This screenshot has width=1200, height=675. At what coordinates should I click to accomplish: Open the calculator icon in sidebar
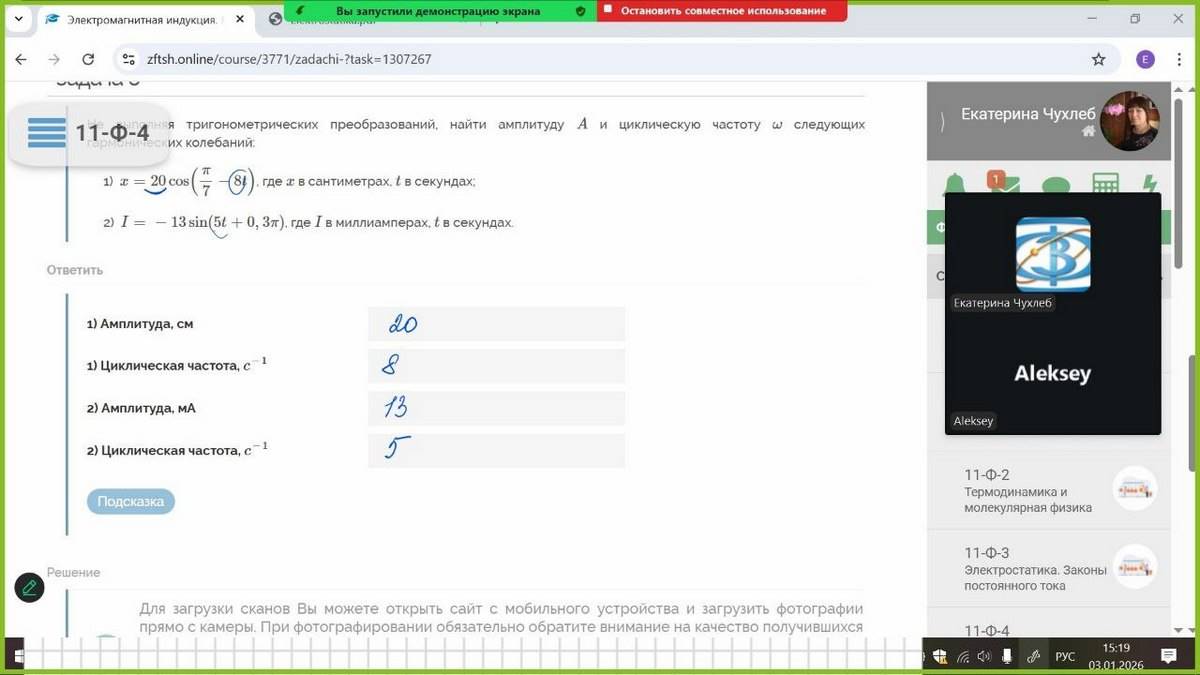click(x=1105, y=186)
